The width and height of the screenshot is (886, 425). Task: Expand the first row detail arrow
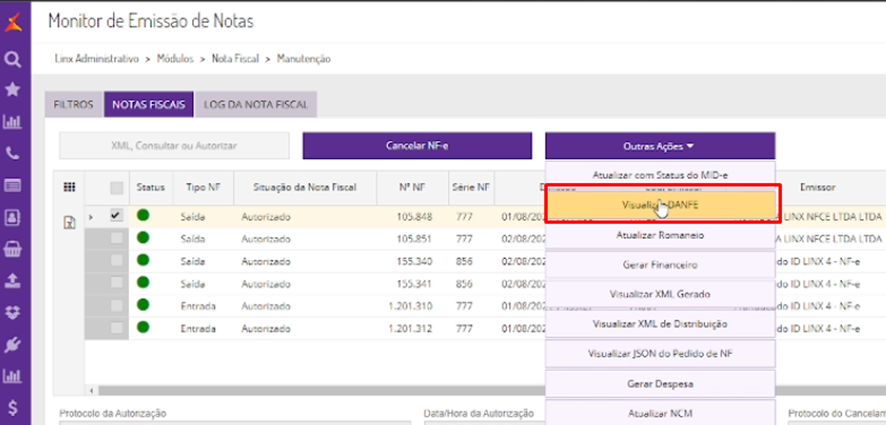coord(91,216)
